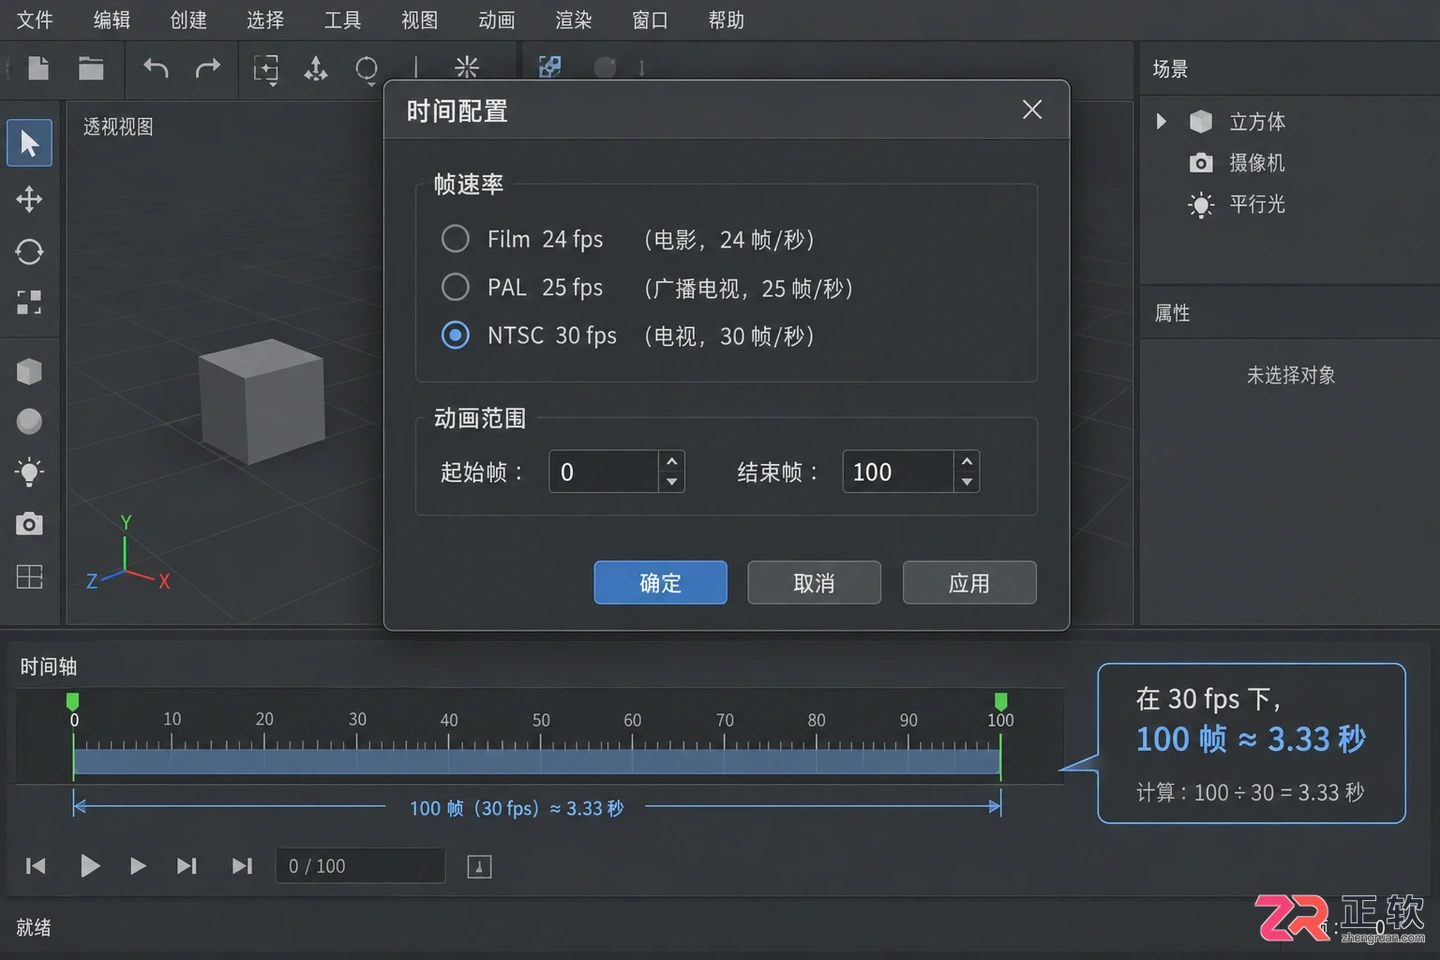Add a light using the sidebar bulb icon
The height and width of the screenshot is (960, 1440).
click(x=29, y=472)
